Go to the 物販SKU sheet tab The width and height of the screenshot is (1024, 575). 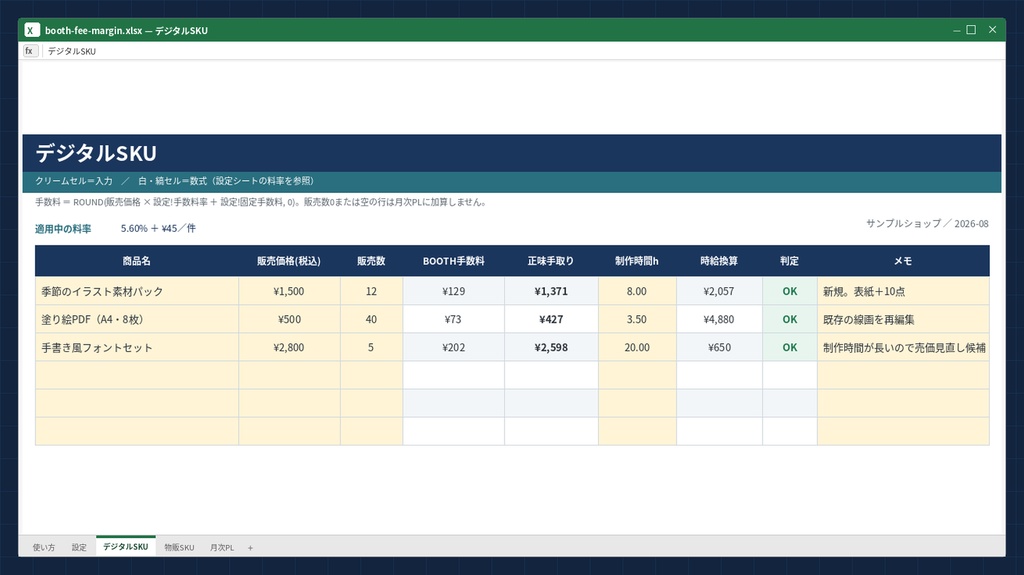click(x=179, y=548)
